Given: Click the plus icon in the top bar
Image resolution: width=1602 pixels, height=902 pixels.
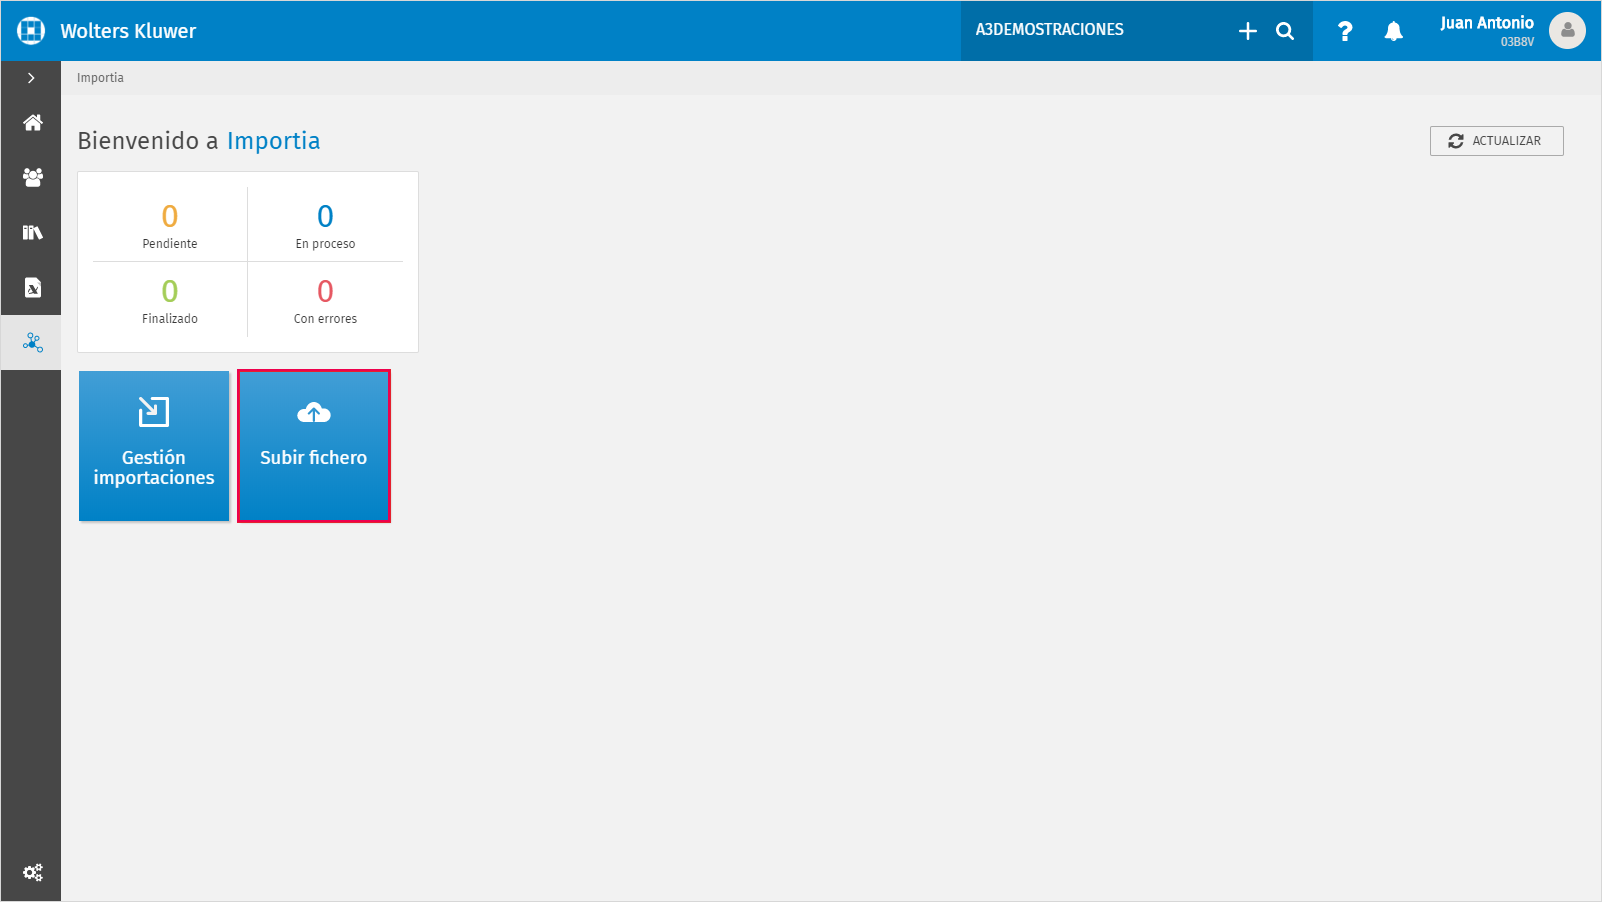Looking at the screenshot, I should (1248, 31).
